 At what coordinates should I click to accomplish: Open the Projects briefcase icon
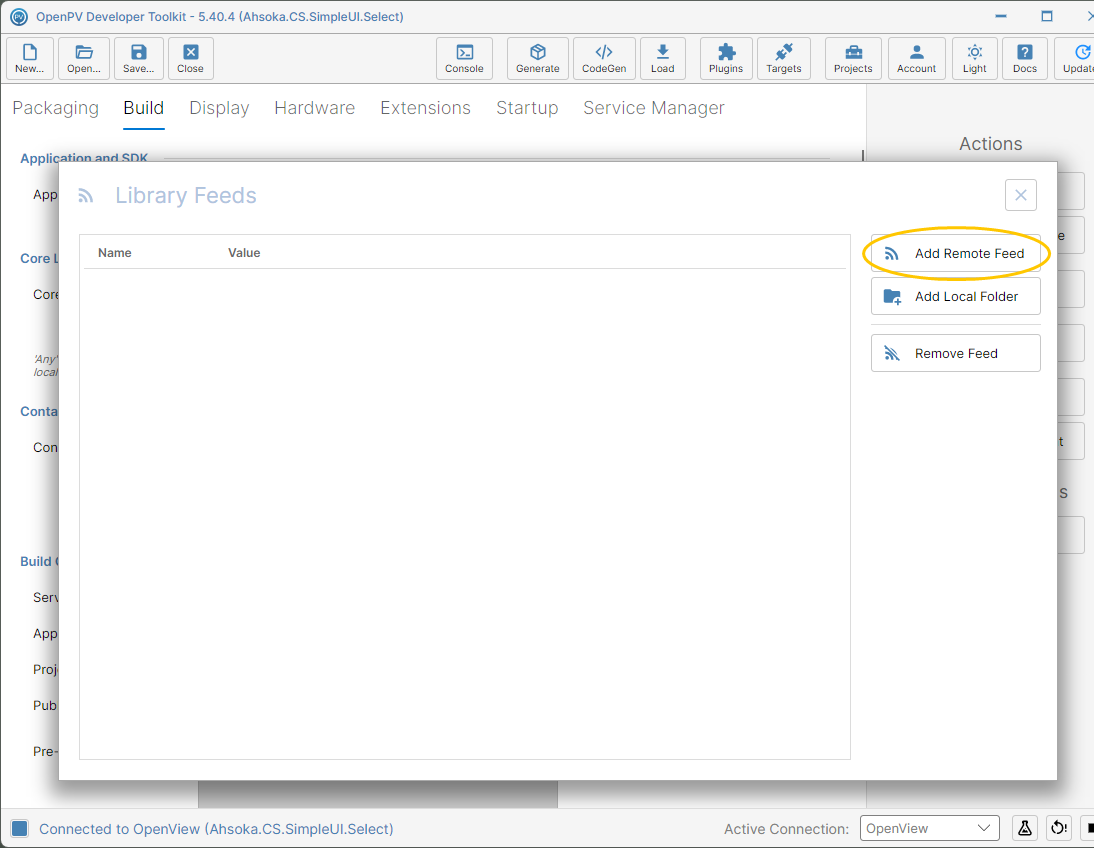point(853,58)
